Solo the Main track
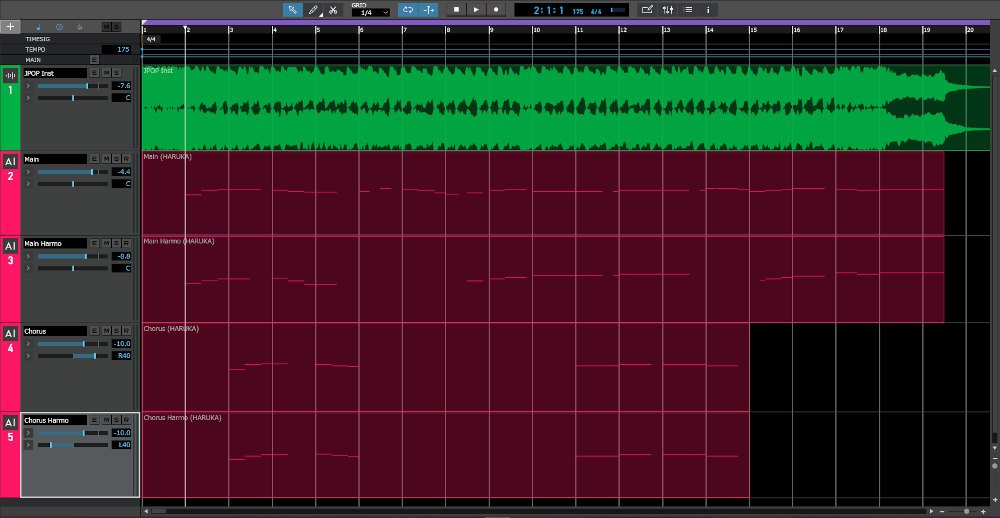Viewport: 1000px width, 518px height. coord(116,159)
